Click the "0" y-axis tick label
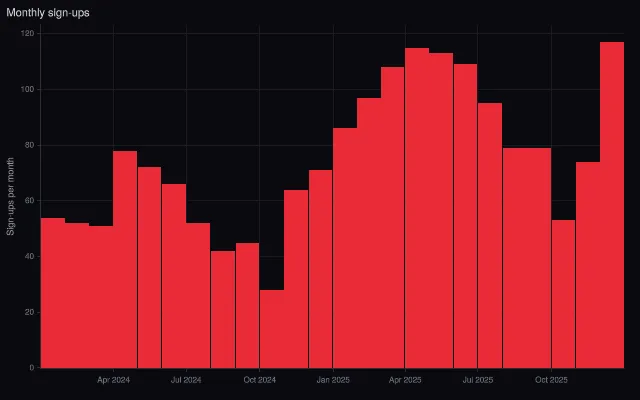640x400 pixels. point(32,368)
